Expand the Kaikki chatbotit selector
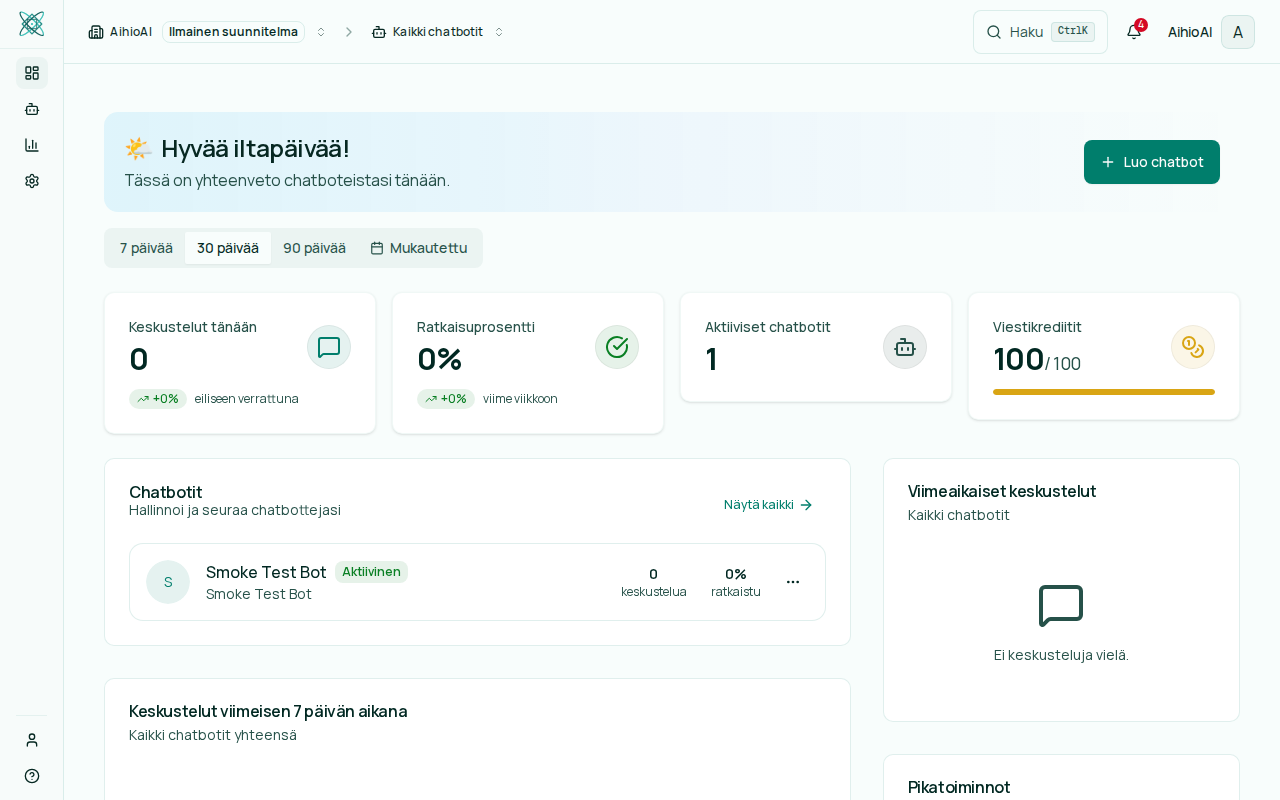The height and width of the screenshot is (800, 1280). [438, 32]
